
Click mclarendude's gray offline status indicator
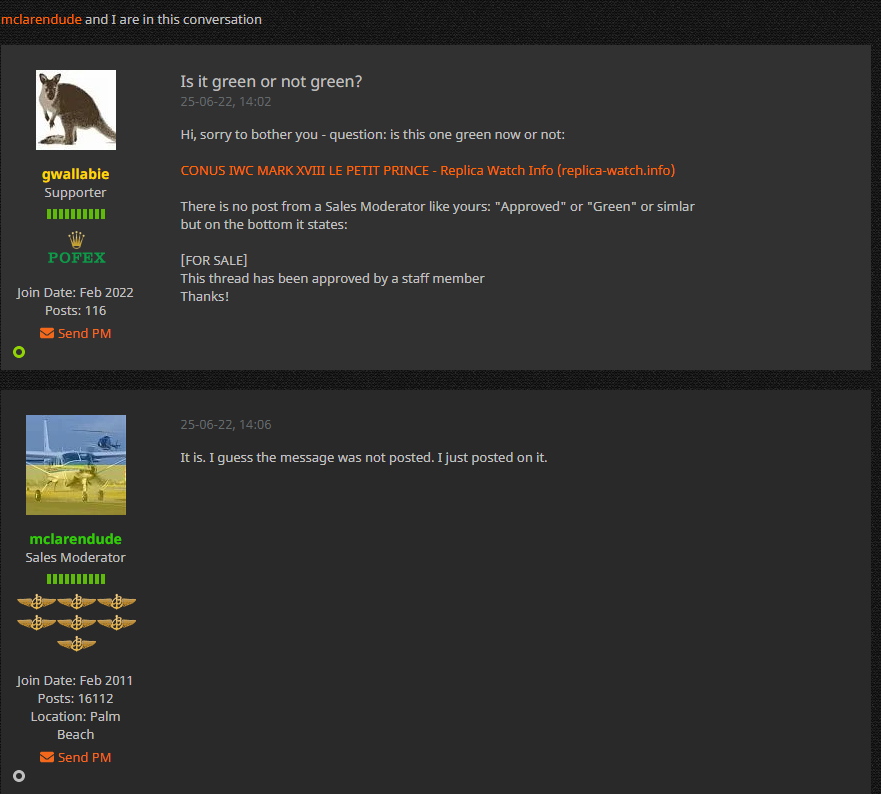19,776
